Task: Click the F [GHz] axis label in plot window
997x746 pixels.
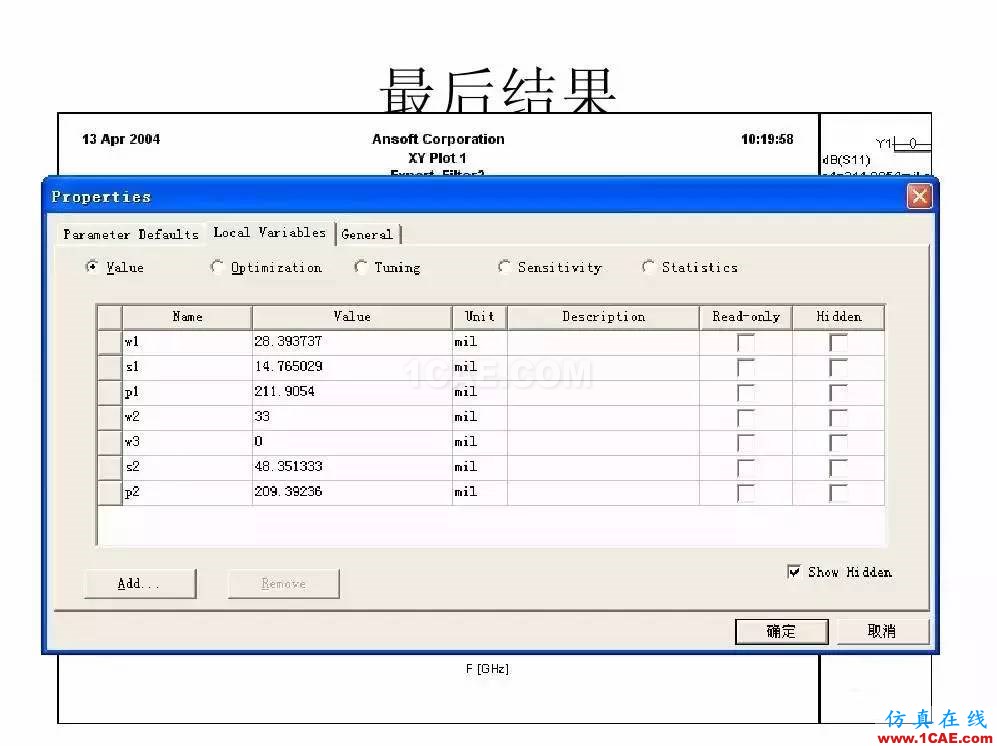Action: coord(487,668)
